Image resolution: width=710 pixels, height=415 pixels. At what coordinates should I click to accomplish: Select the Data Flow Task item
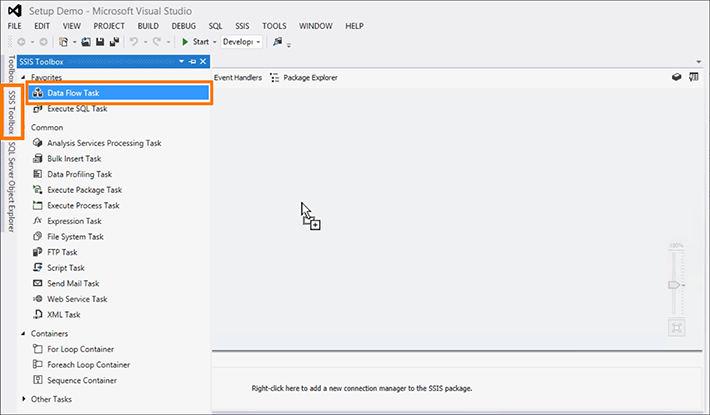point(119,93)
